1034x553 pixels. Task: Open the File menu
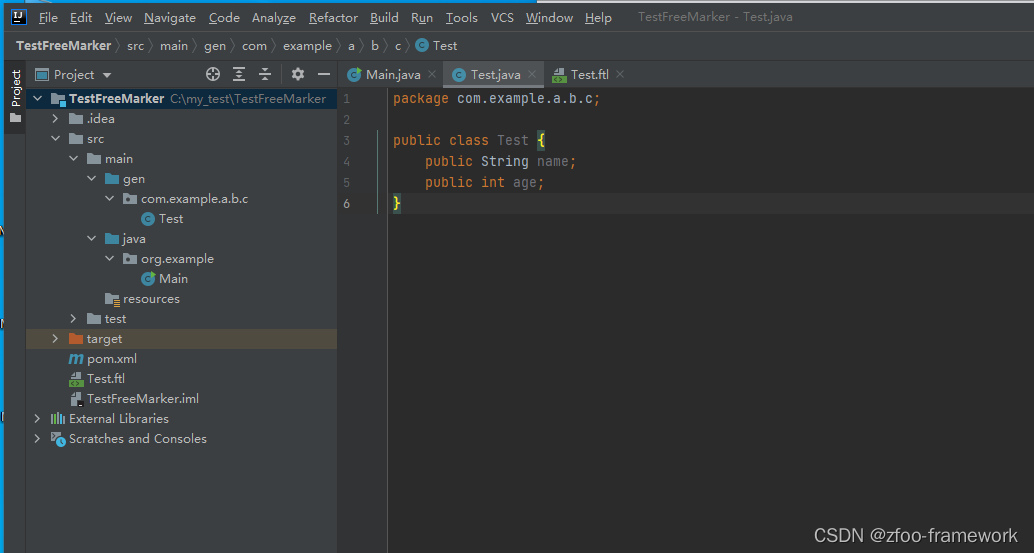click(x=48, y=18)
